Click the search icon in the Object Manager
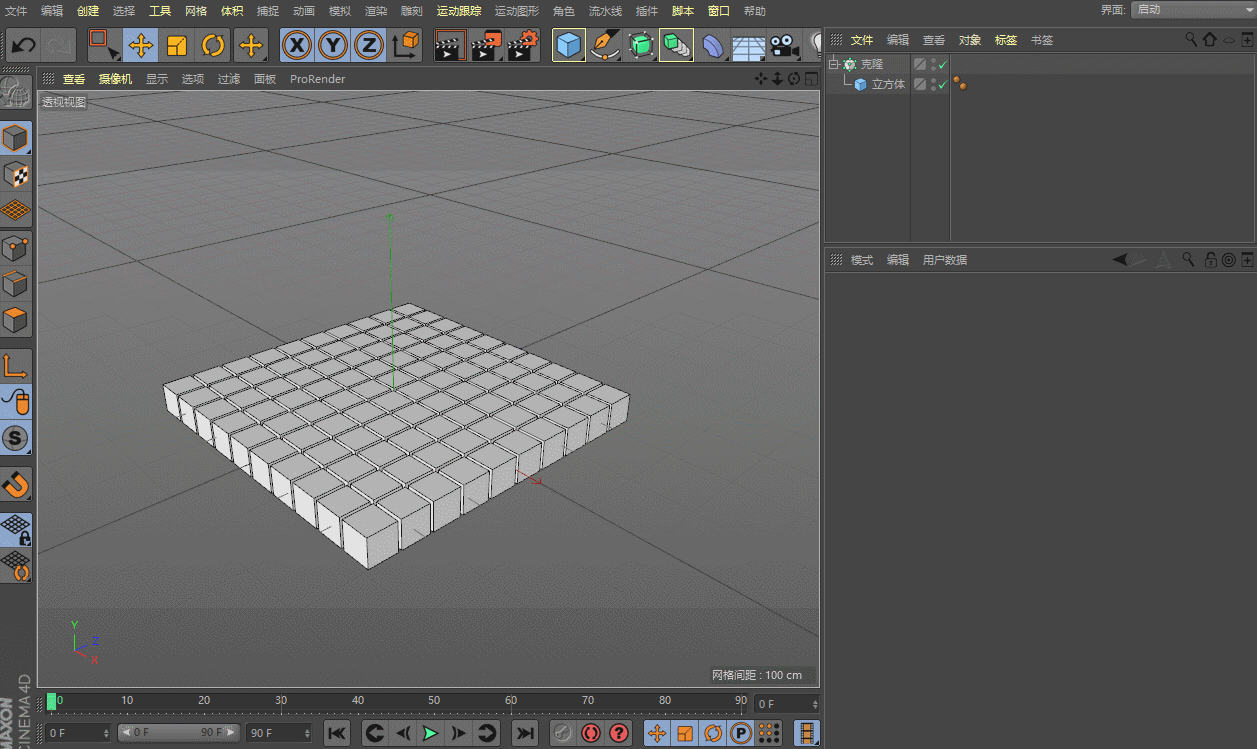Image resolution: width=1257 pixels, height=749 pixels. pos(1190,40)
